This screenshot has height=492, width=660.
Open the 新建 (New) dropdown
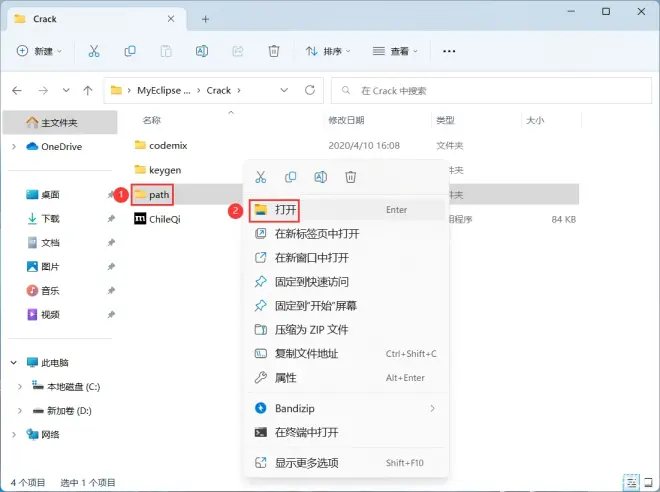(x=39, y=51)
